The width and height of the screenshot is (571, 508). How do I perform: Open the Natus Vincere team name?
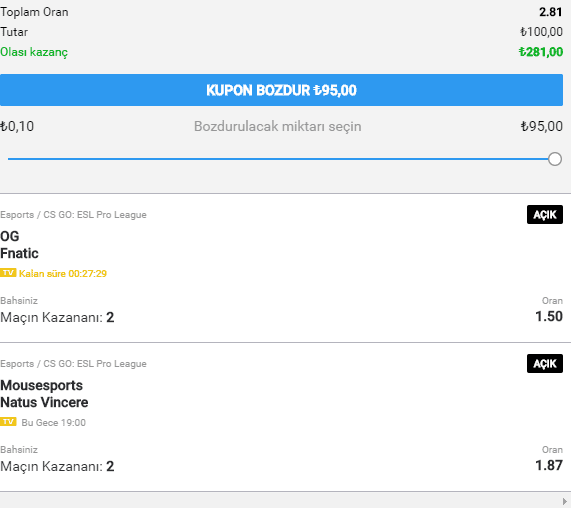(x=44, y=402)
